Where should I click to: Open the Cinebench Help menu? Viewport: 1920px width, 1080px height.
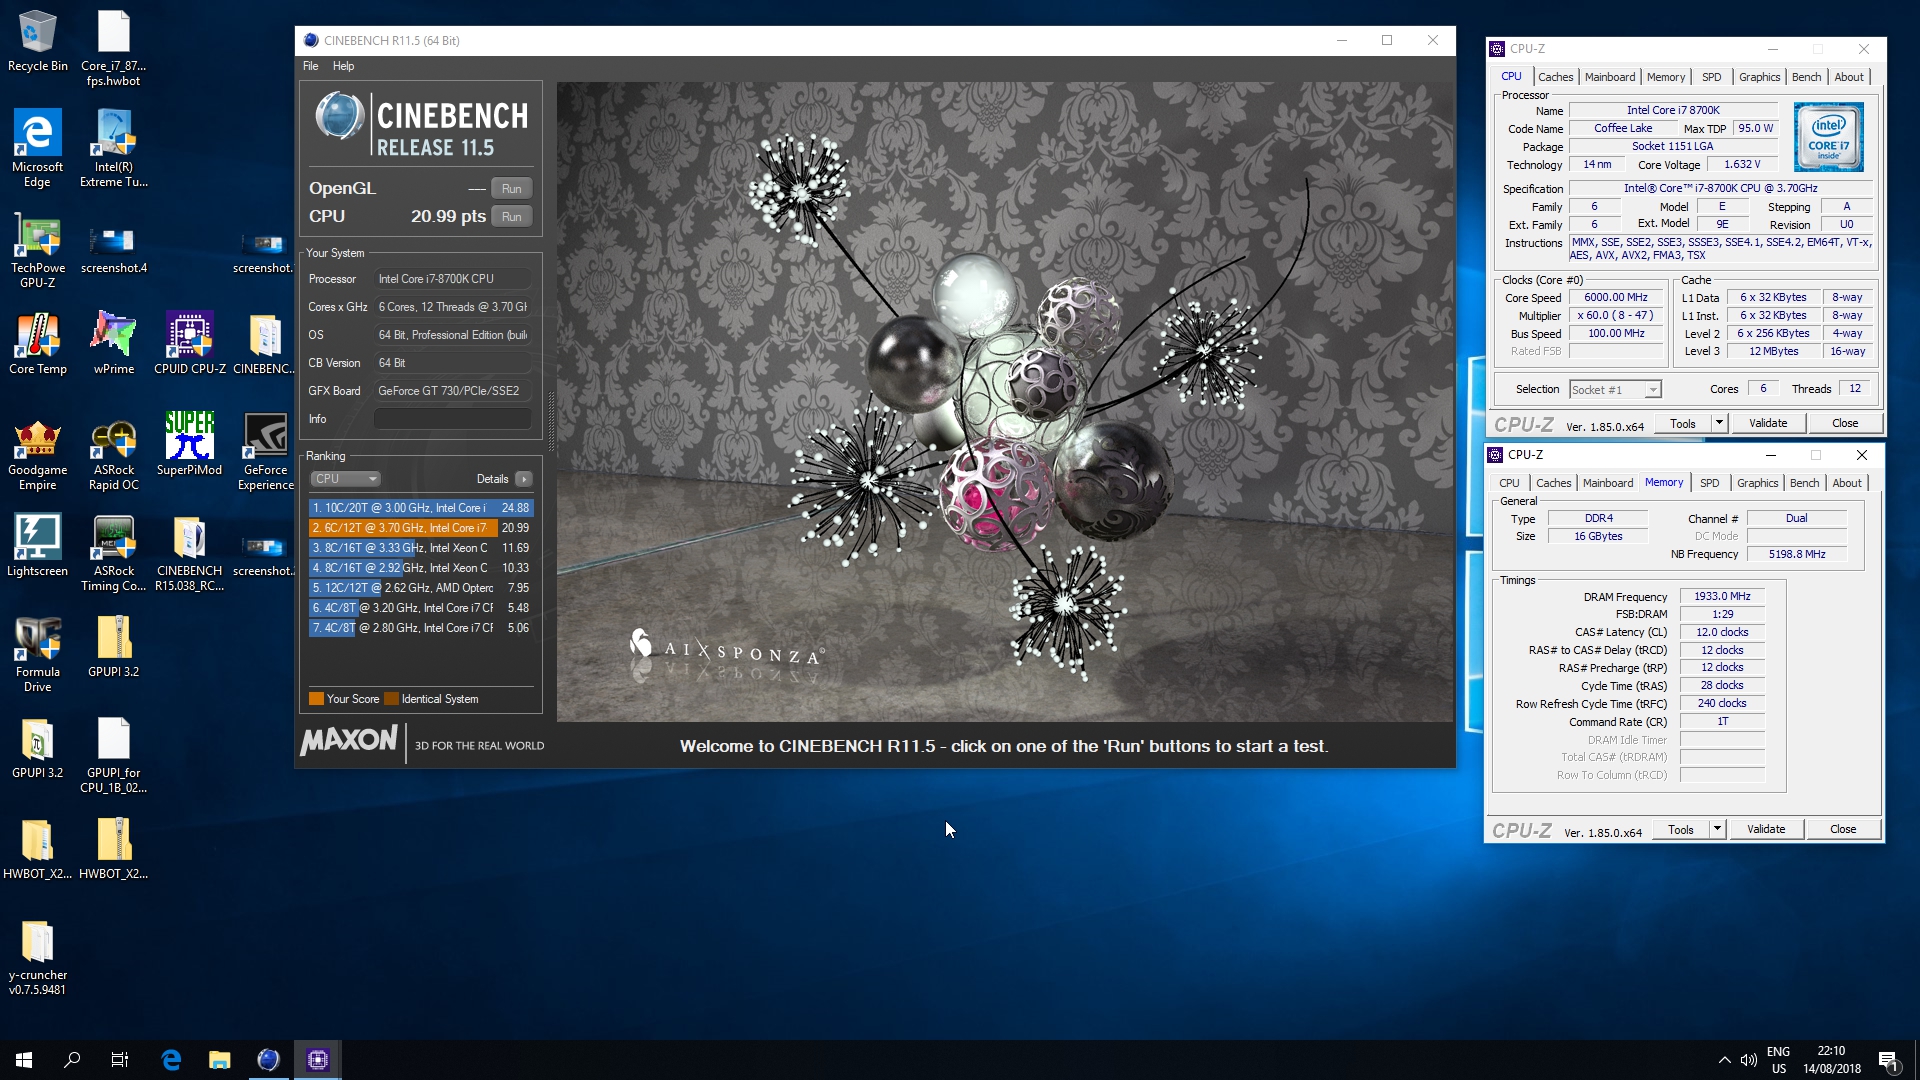[x=343, y=66]
